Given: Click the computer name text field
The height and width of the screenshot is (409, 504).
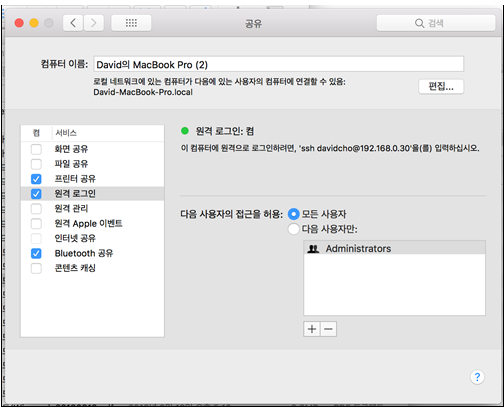Looking at the screenshot, I should click(x=278, y=64).
